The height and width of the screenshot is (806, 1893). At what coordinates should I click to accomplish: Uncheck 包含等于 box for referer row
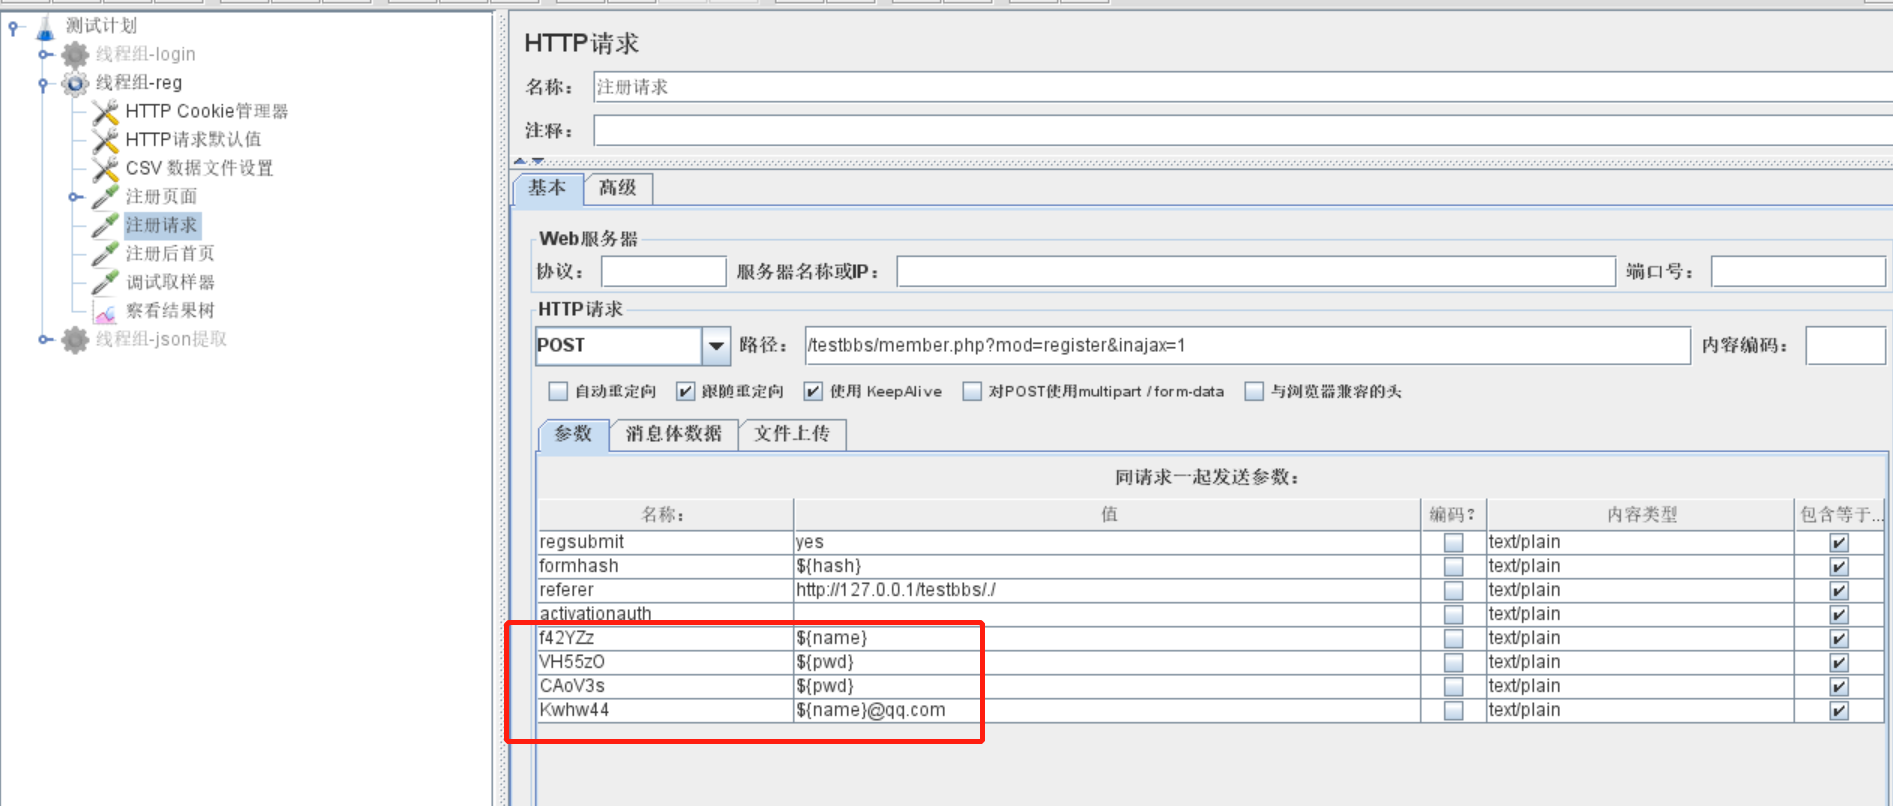click(x=1838, y=590)
